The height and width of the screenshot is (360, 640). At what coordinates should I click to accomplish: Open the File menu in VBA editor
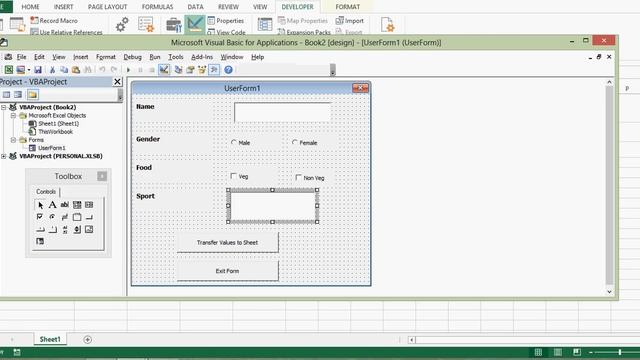(x=21, y=57)
